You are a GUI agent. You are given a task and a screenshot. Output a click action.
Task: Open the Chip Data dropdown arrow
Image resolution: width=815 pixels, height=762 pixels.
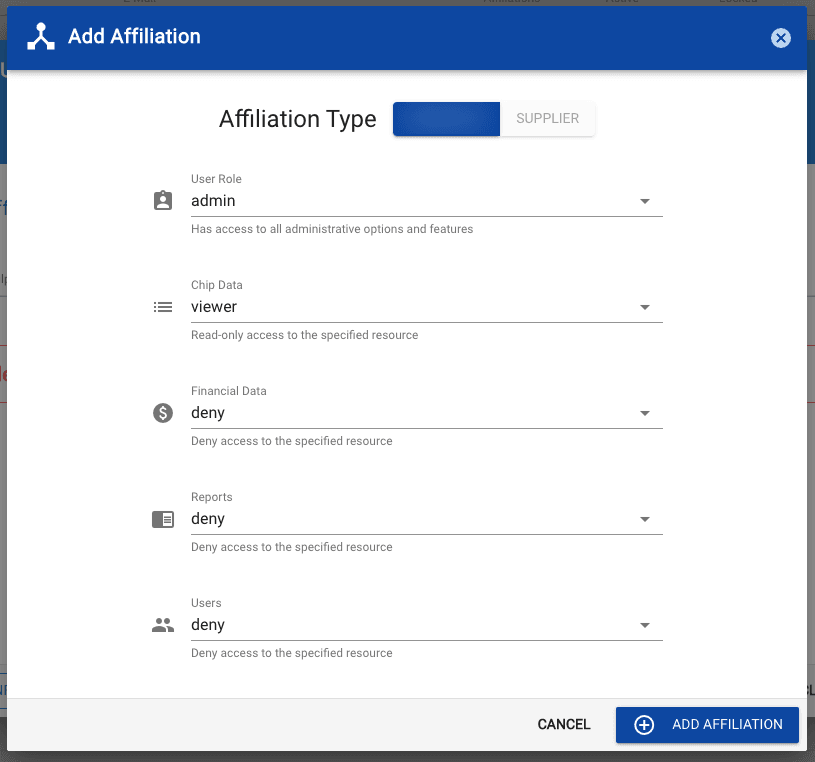tap(645, 307)
